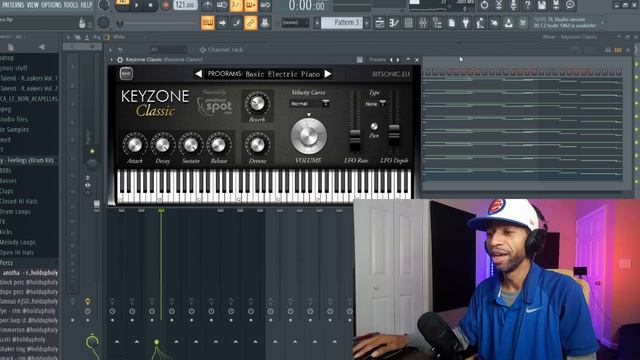Click the microphone recording icon
The height and width of the screenshot is (360, 640).
coord(513,5)
